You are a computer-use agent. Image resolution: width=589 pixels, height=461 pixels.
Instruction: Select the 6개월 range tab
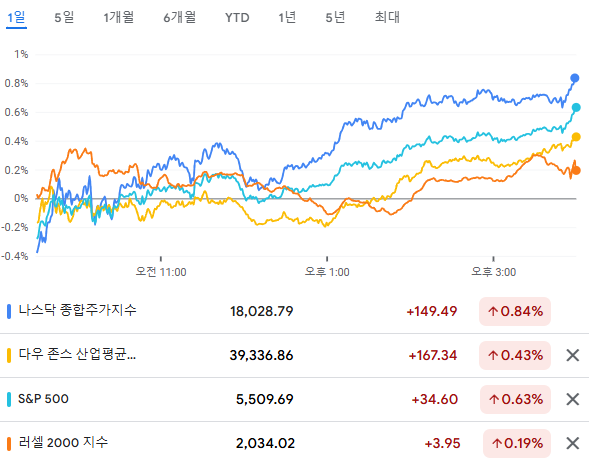click(180, 17)
